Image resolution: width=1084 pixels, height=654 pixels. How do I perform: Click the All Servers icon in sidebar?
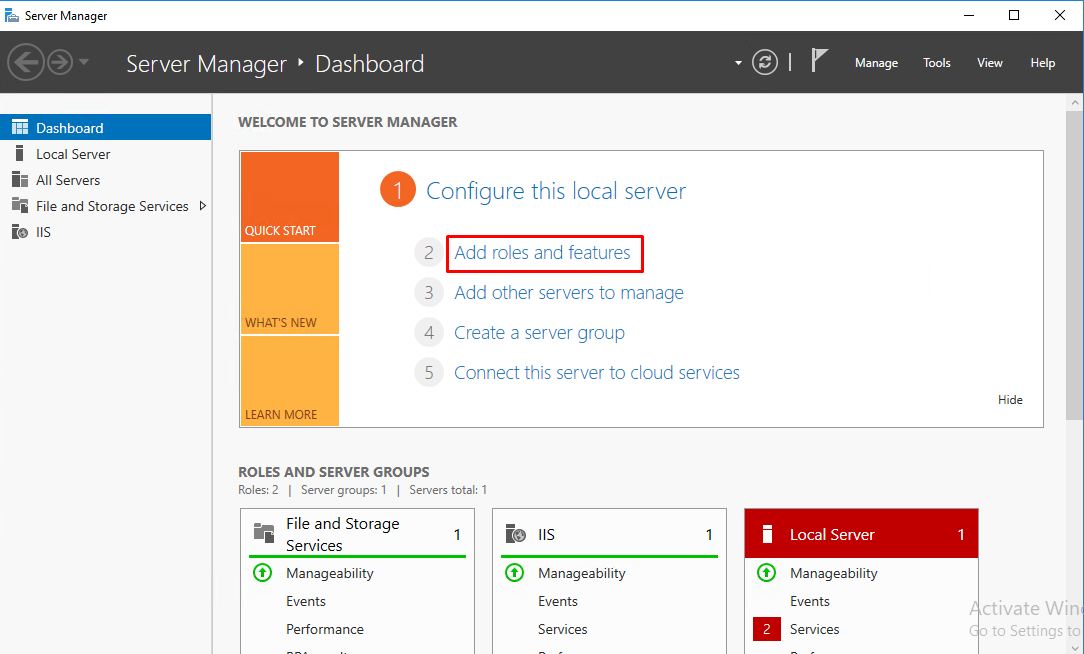click(x=20, y=180)
